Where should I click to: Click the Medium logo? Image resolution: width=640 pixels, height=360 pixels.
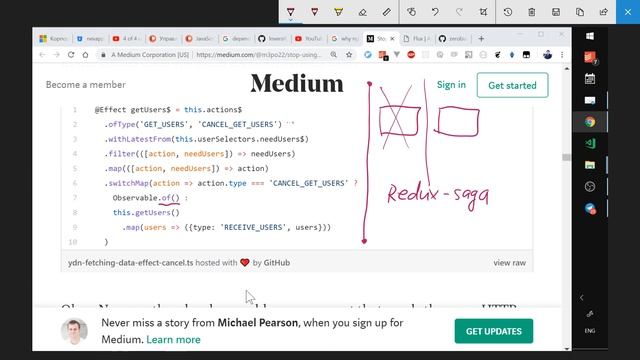(297, 84)
